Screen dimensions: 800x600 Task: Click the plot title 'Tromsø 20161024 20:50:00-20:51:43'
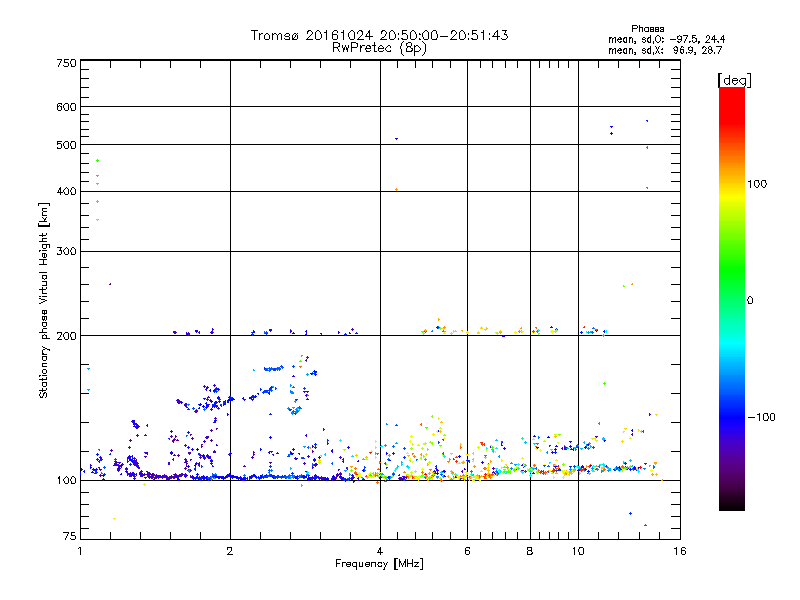point(379,35)
